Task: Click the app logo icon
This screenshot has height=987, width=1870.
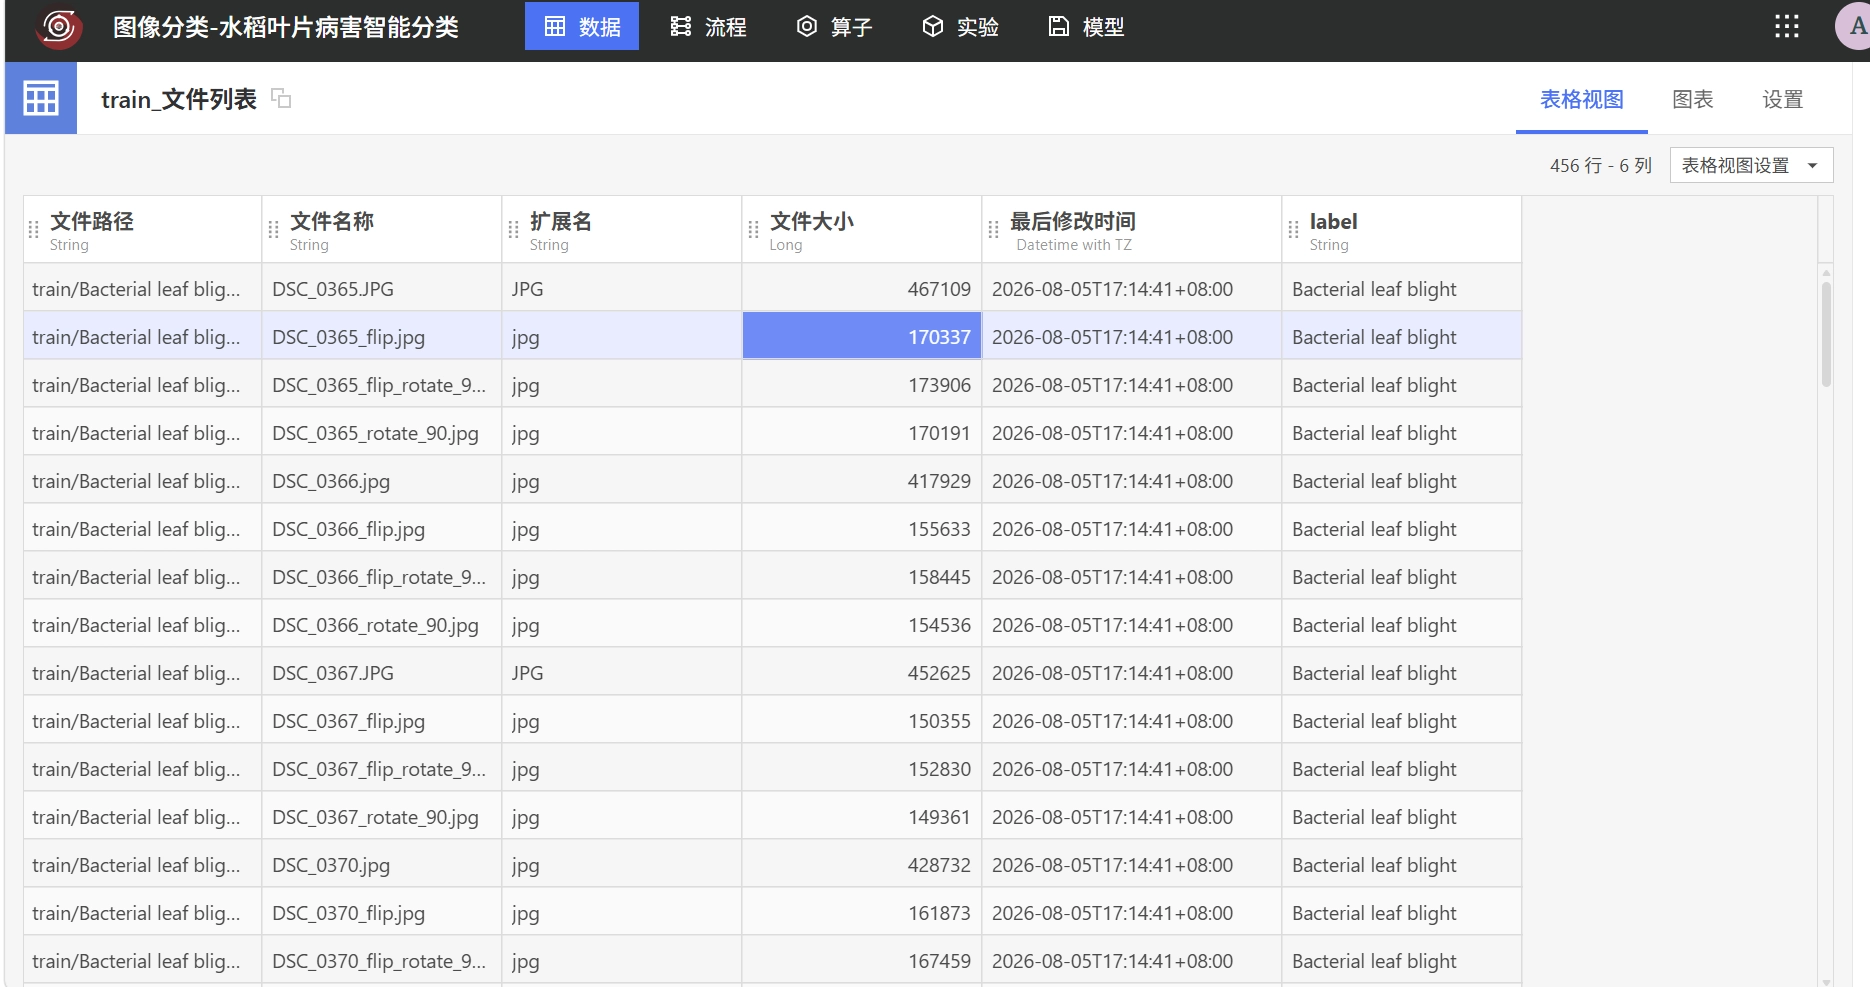Action: tap(59, 27)
